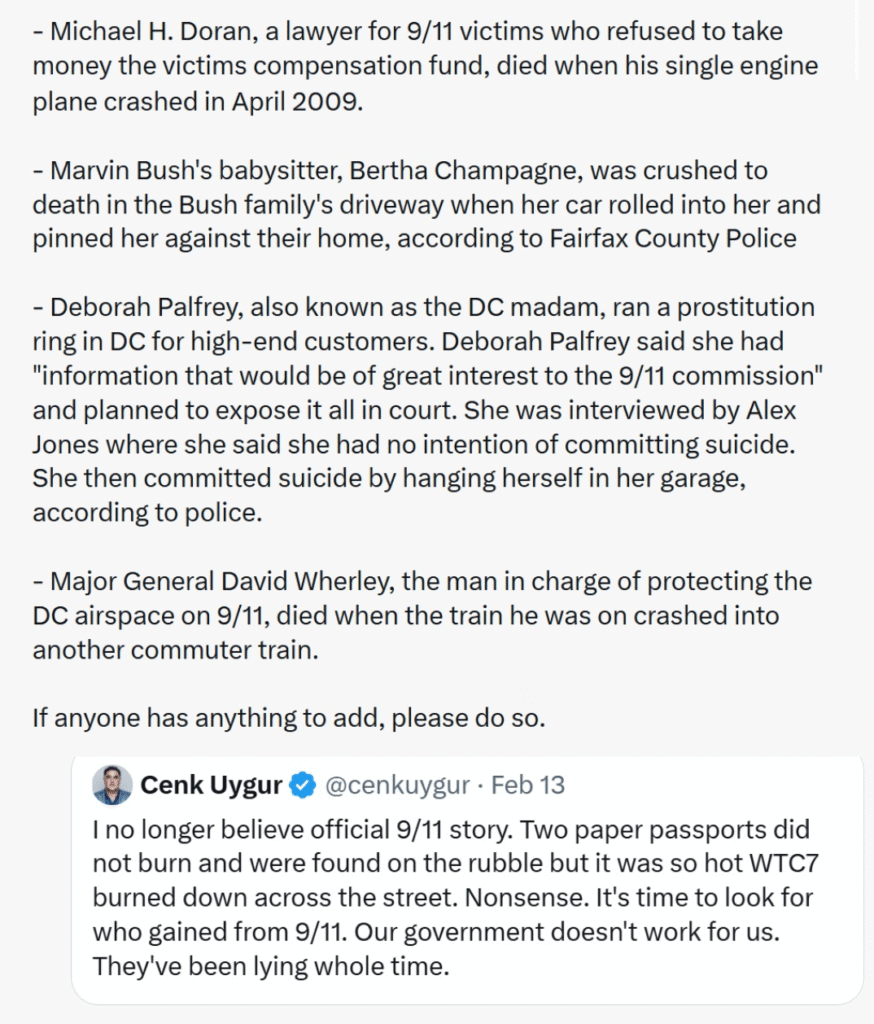Click the blue verified badge beside Cenk Uygur
Viewport: 874px width, 1024px height.
pyautogui.click(x=304, y=786)
